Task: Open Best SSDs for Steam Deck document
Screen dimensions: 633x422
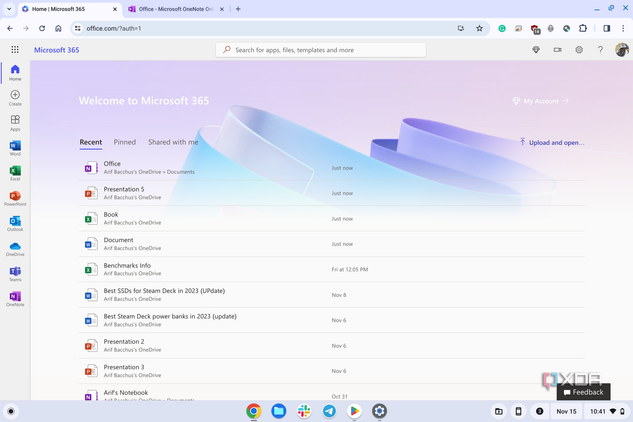Action: pyautogui.click(x=331, y=295)
